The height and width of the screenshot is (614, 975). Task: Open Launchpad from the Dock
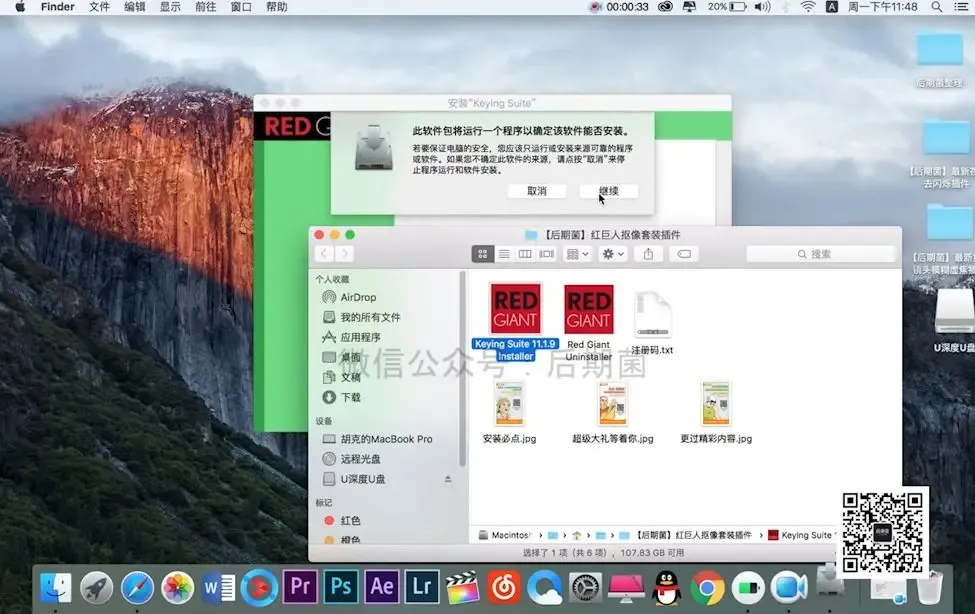[x=96, y=587]
